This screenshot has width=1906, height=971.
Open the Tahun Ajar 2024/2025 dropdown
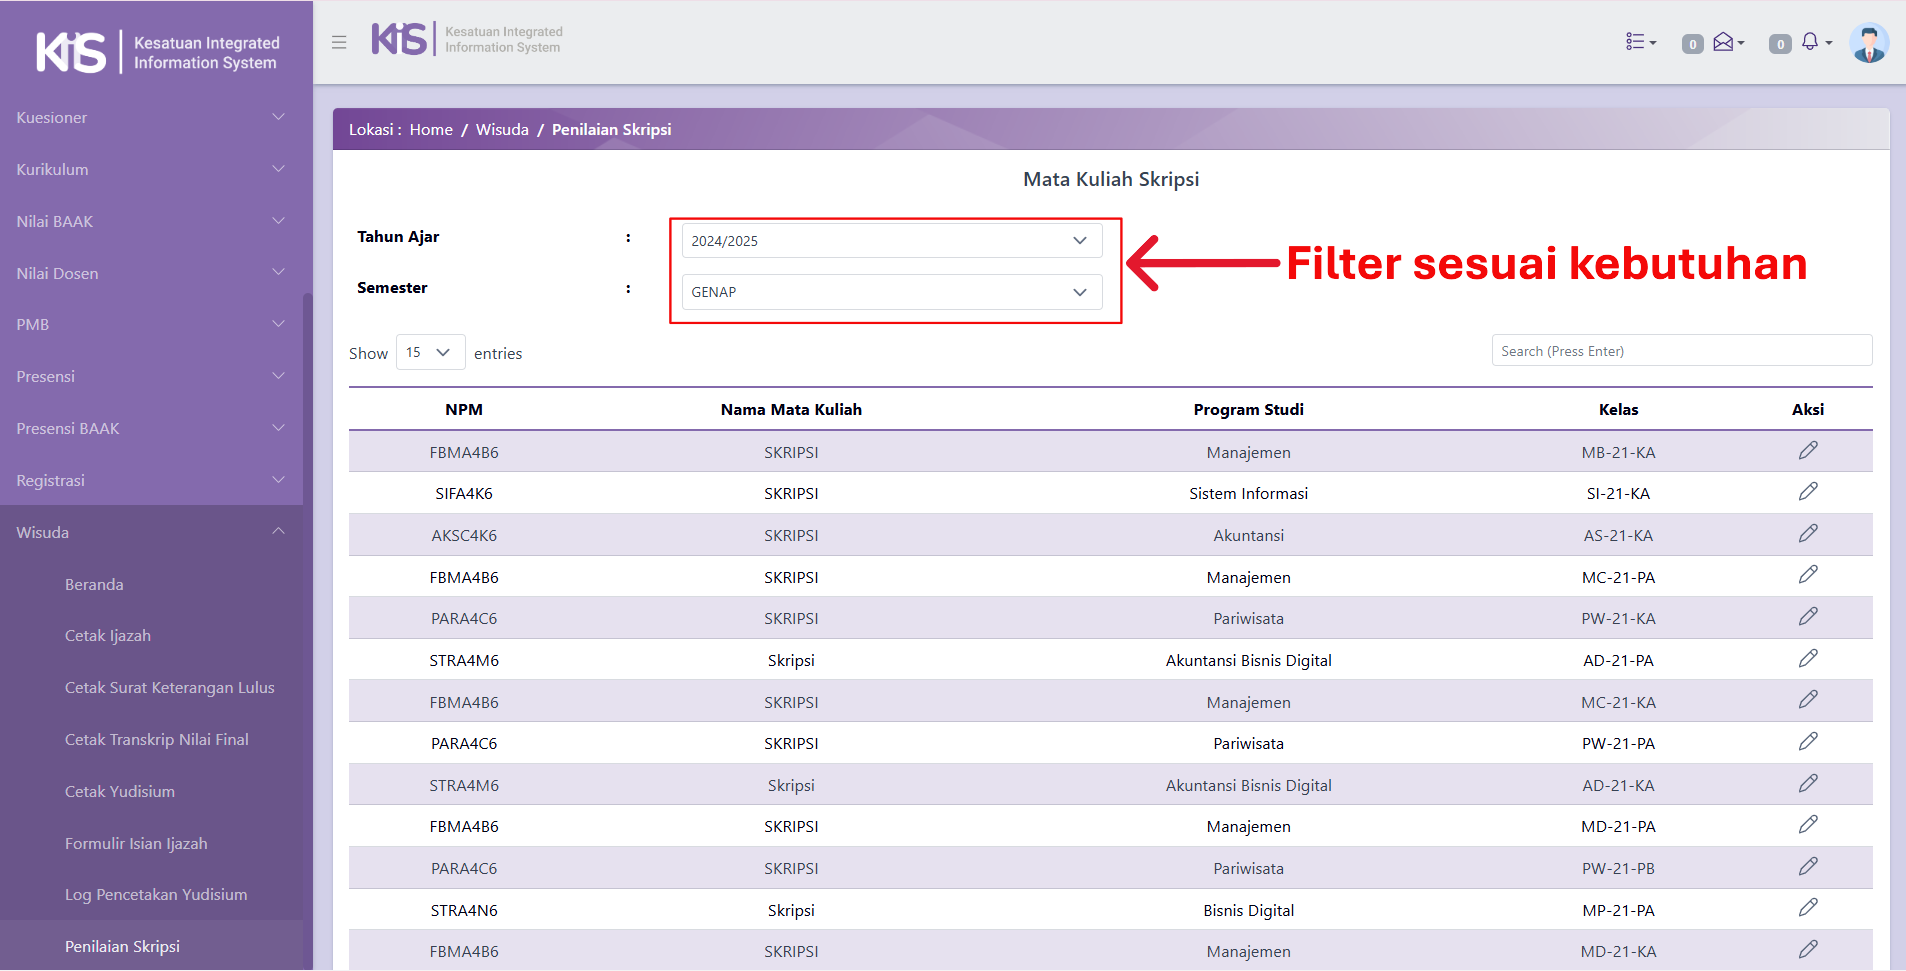click(891, 241)
